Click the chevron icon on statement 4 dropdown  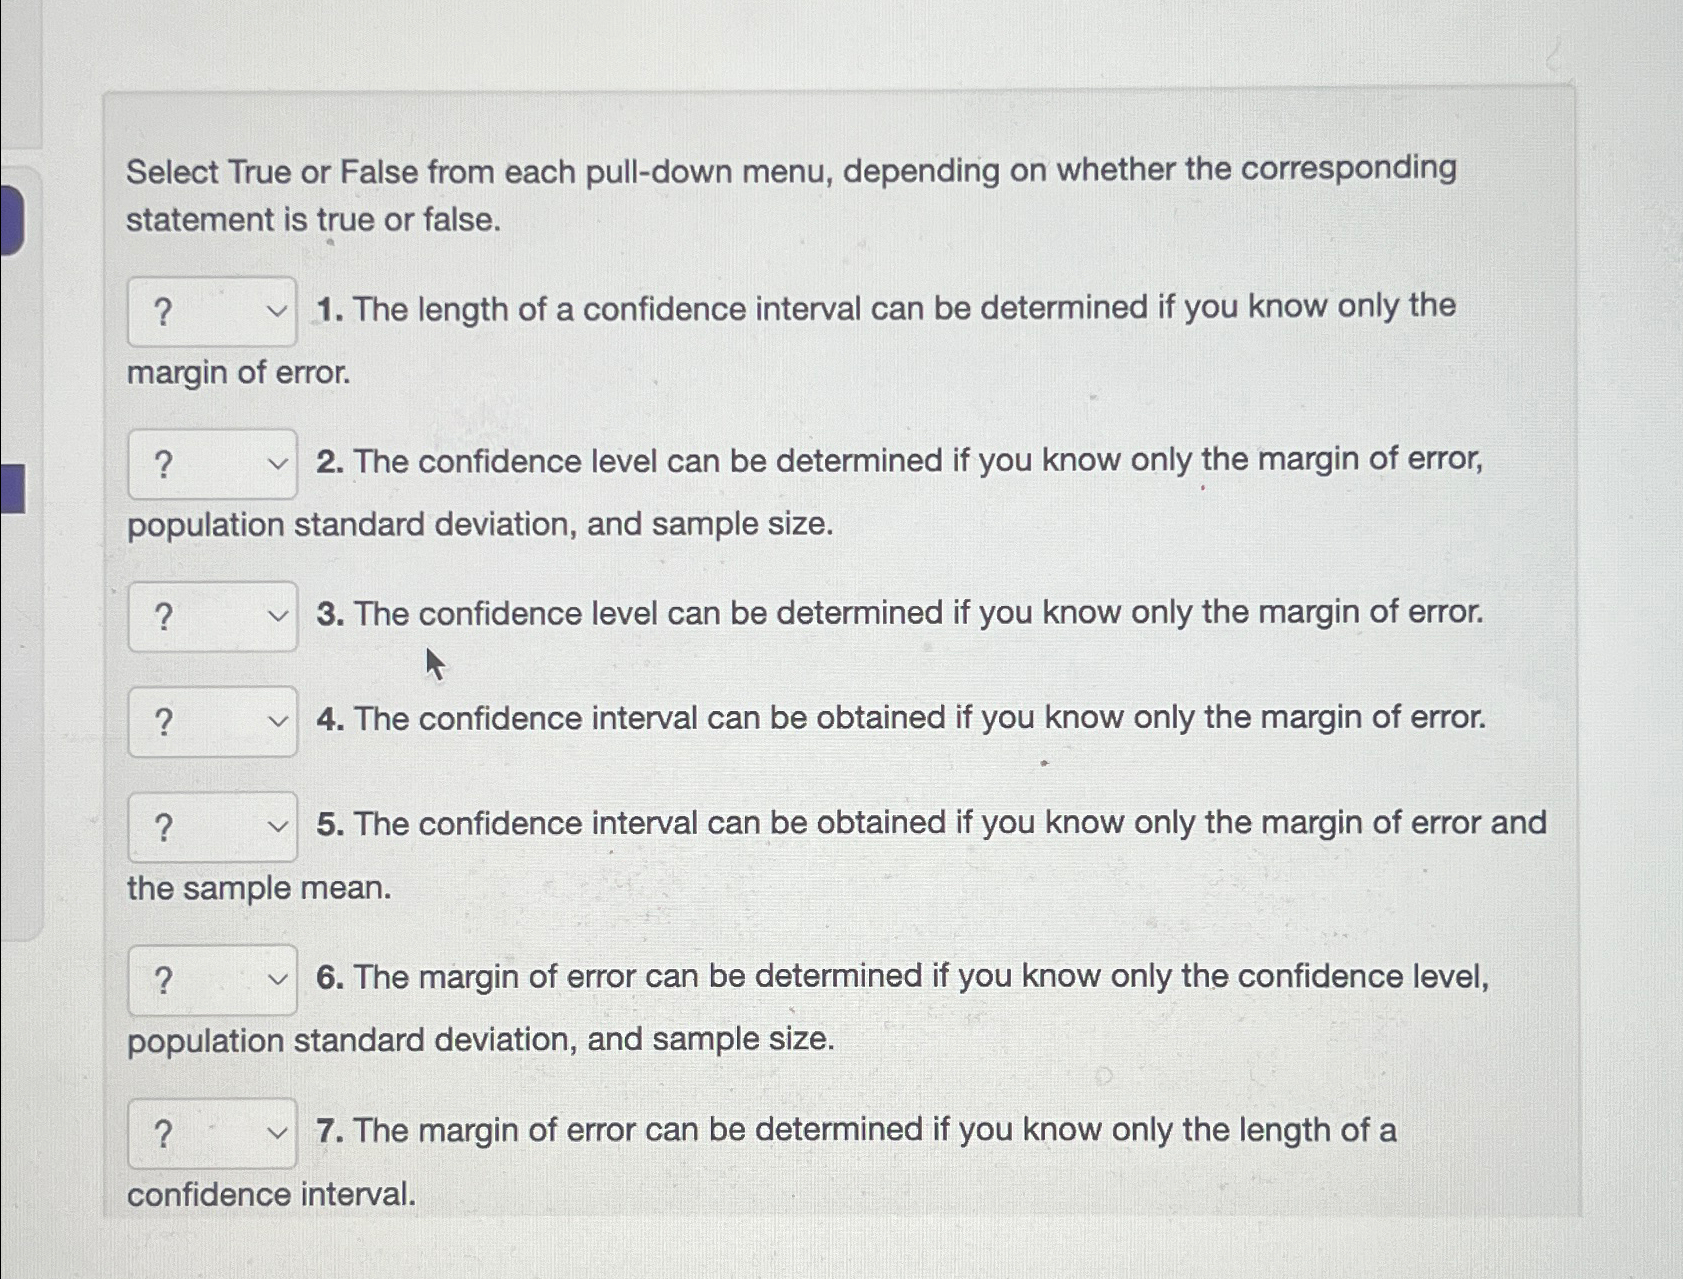point(278,721)
